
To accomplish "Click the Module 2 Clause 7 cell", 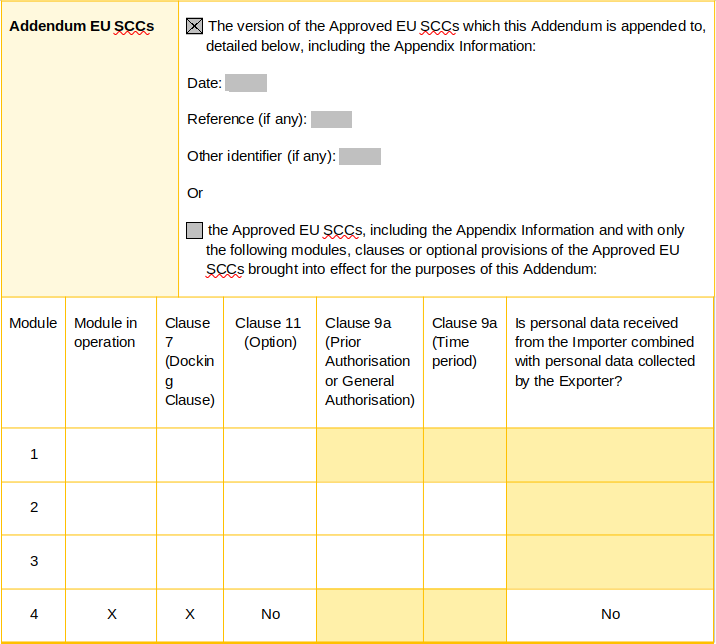I will 190,508.
